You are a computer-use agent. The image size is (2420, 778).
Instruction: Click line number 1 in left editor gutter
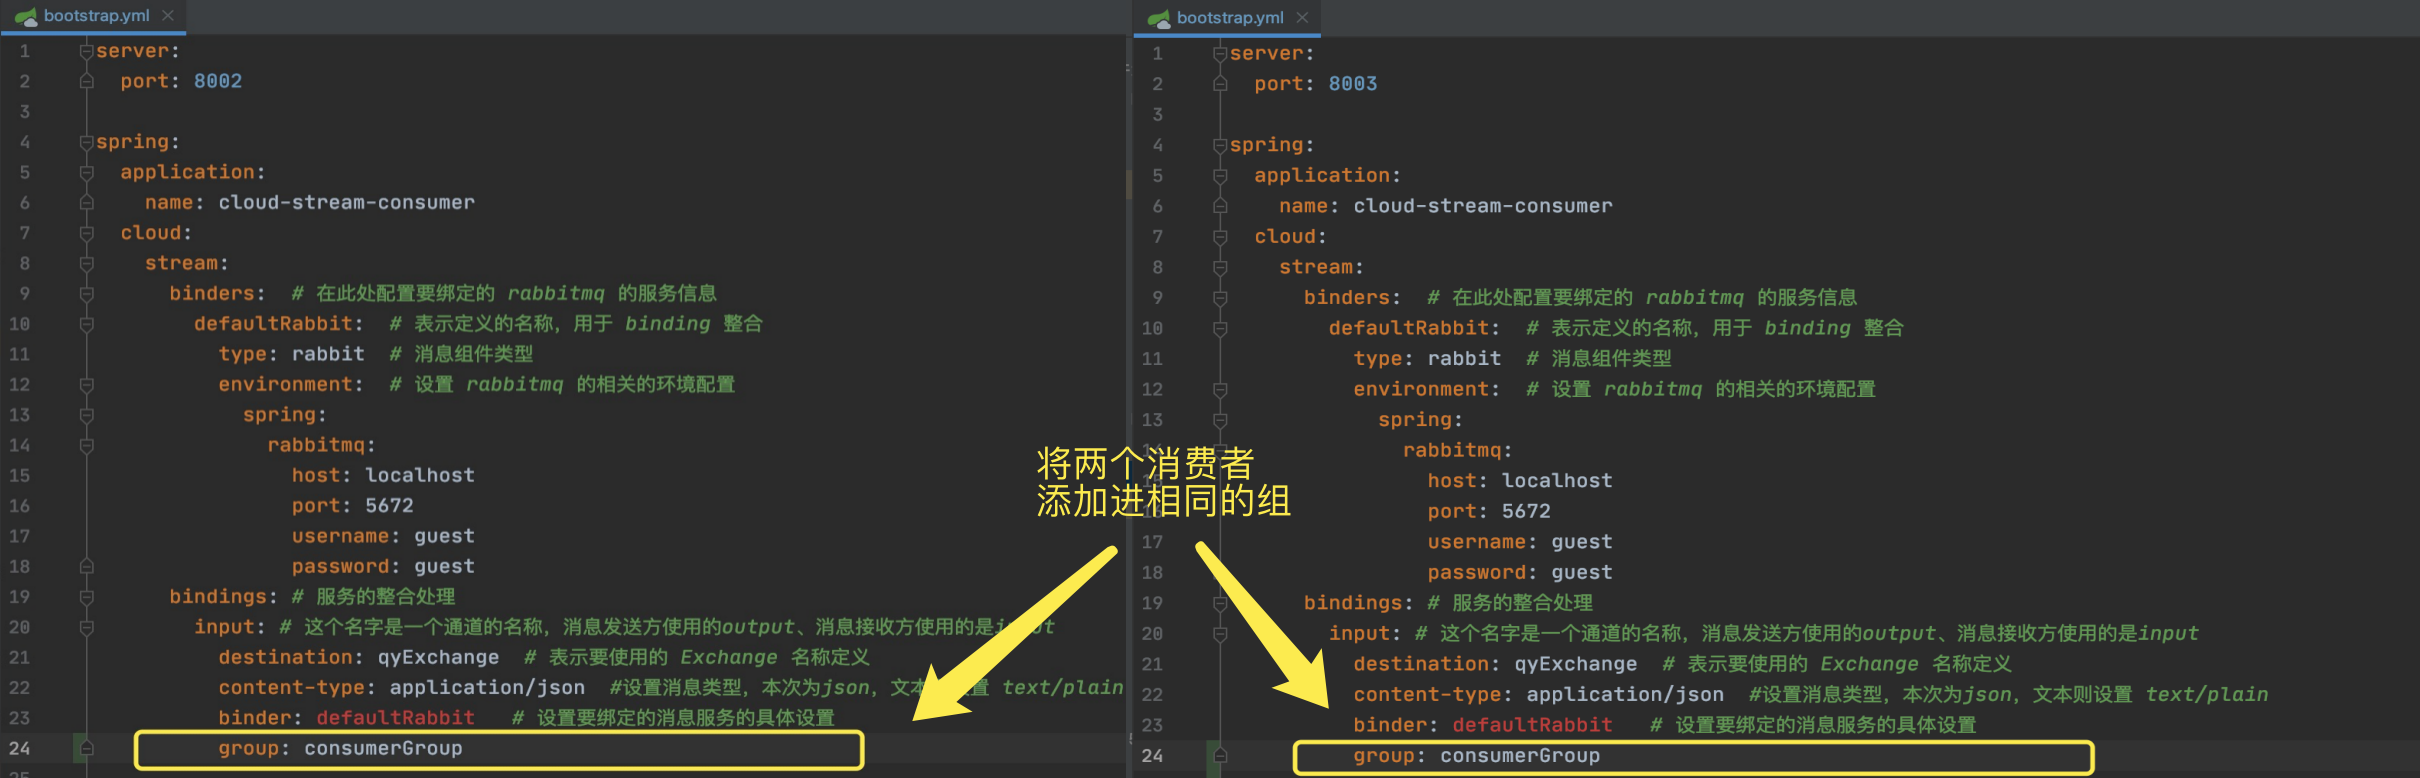point(25,51)
